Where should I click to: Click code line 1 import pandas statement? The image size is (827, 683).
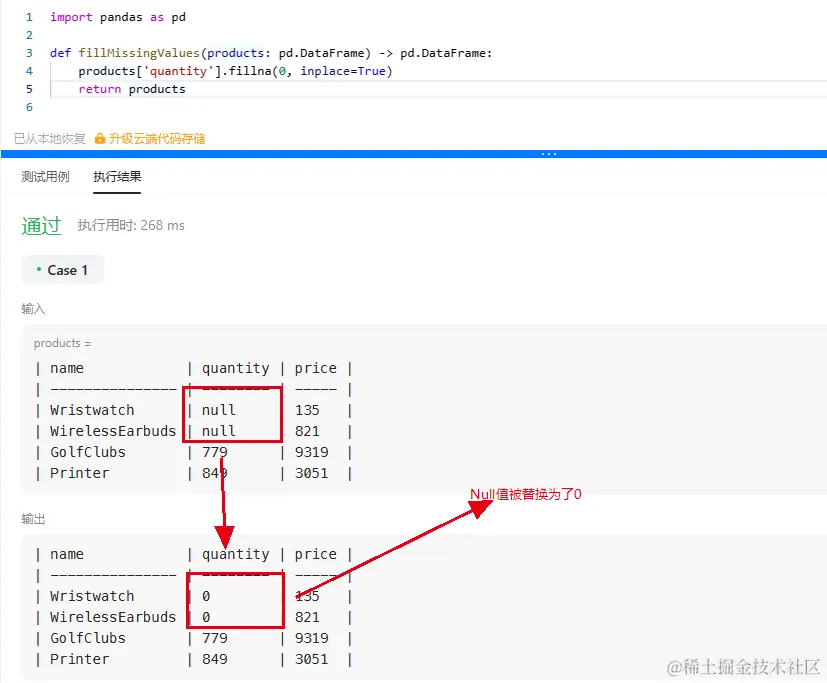[118, 17]
